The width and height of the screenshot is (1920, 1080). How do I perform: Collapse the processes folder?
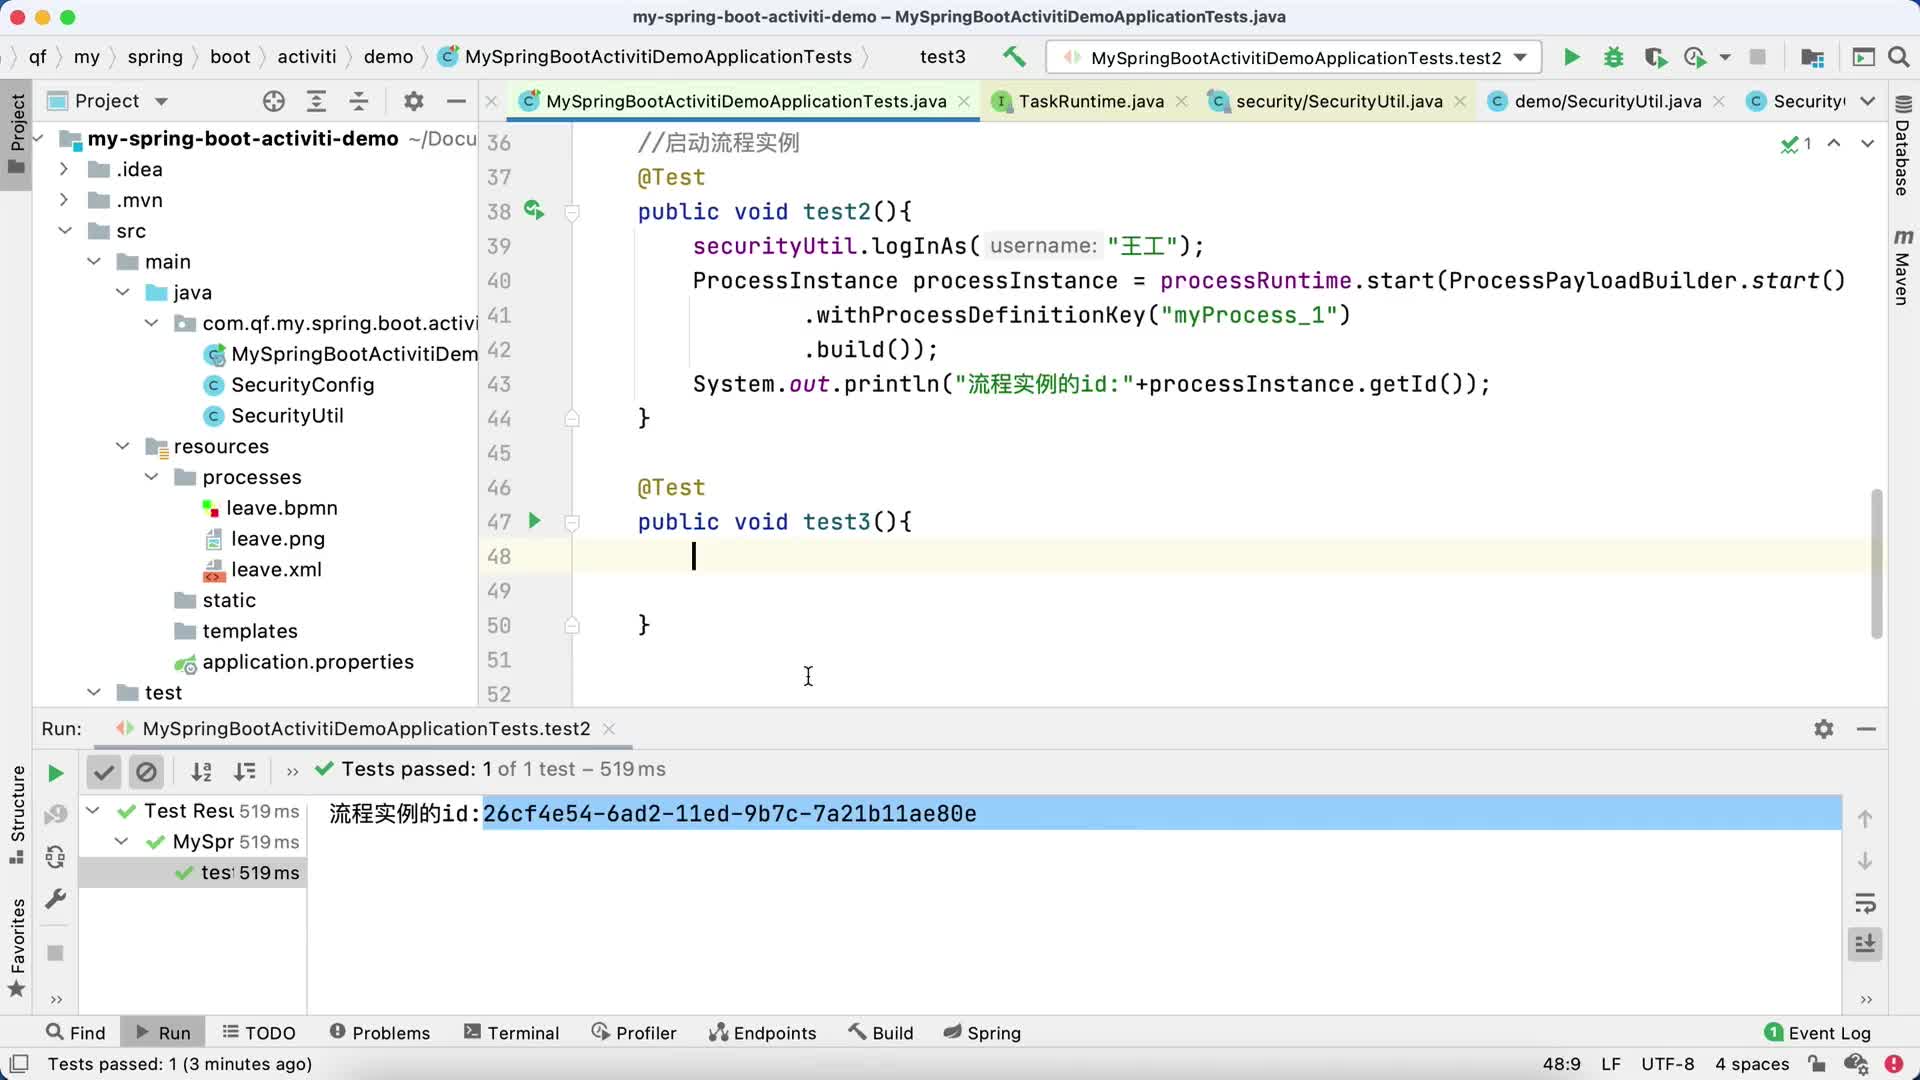click(151, 477)
